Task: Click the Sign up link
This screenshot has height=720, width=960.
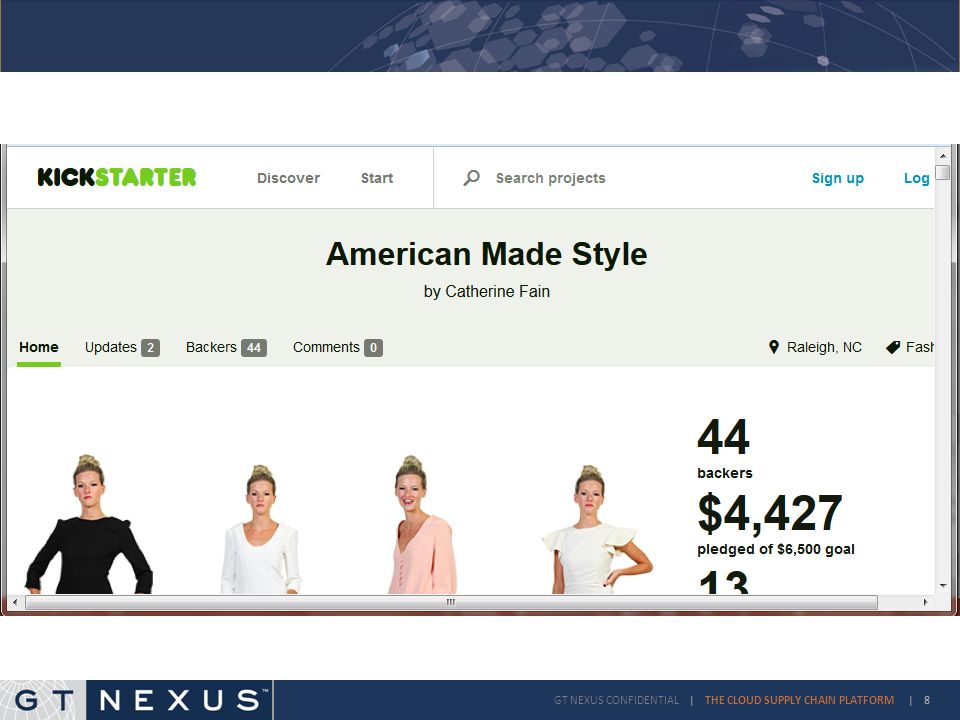Action: (838, 178)
